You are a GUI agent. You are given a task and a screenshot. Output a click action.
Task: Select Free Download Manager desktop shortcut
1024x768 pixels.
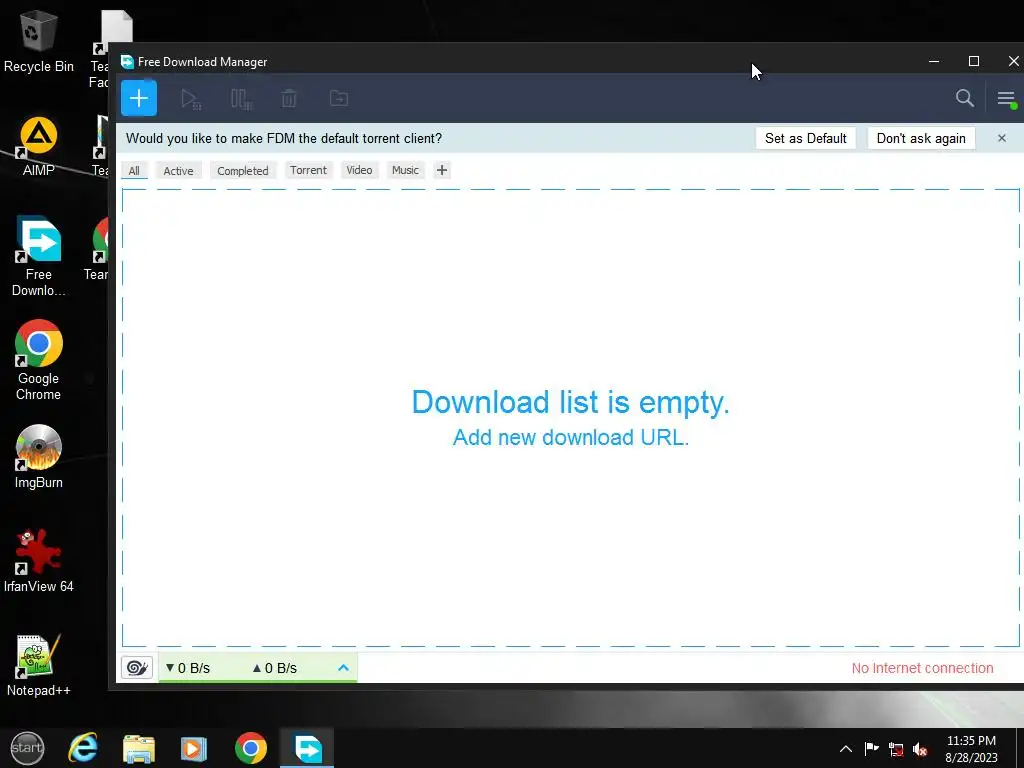tap(39, 256)
